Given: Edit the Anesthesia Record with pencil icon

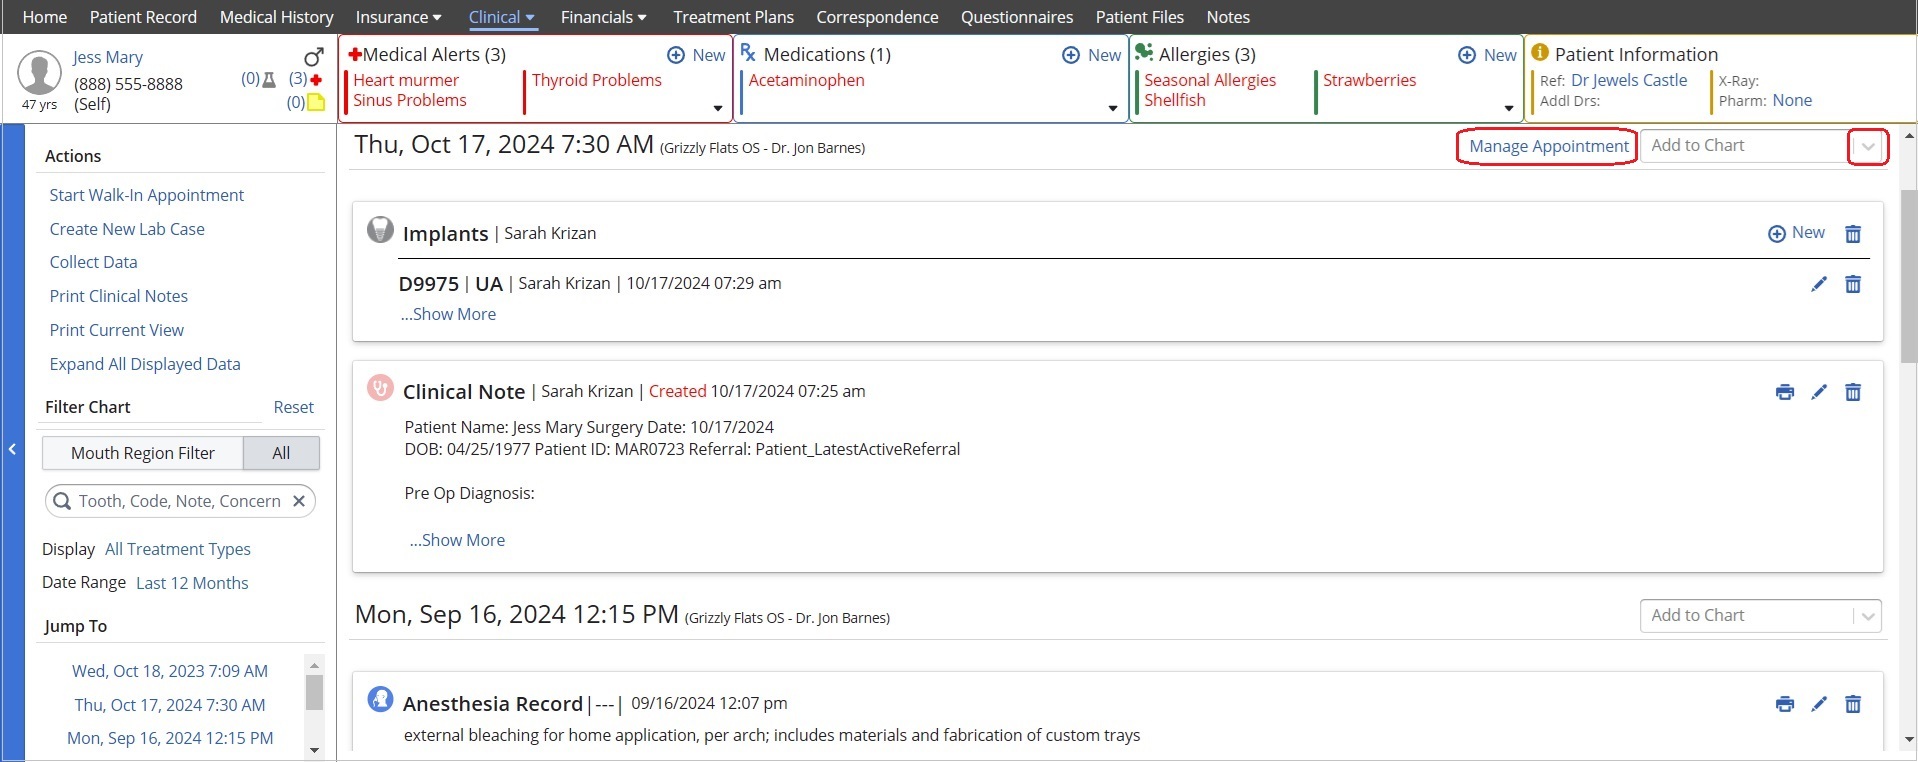Looking at the screenshot, I should point(1818,704).
